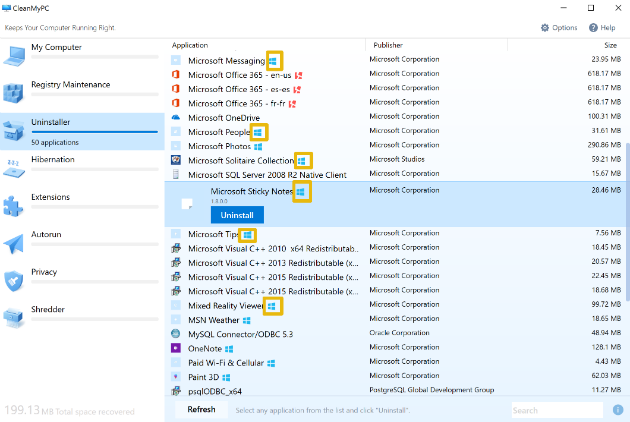
Task: Click the Visual C++ 2010 x64 installer icon
Action: [176, 248]
